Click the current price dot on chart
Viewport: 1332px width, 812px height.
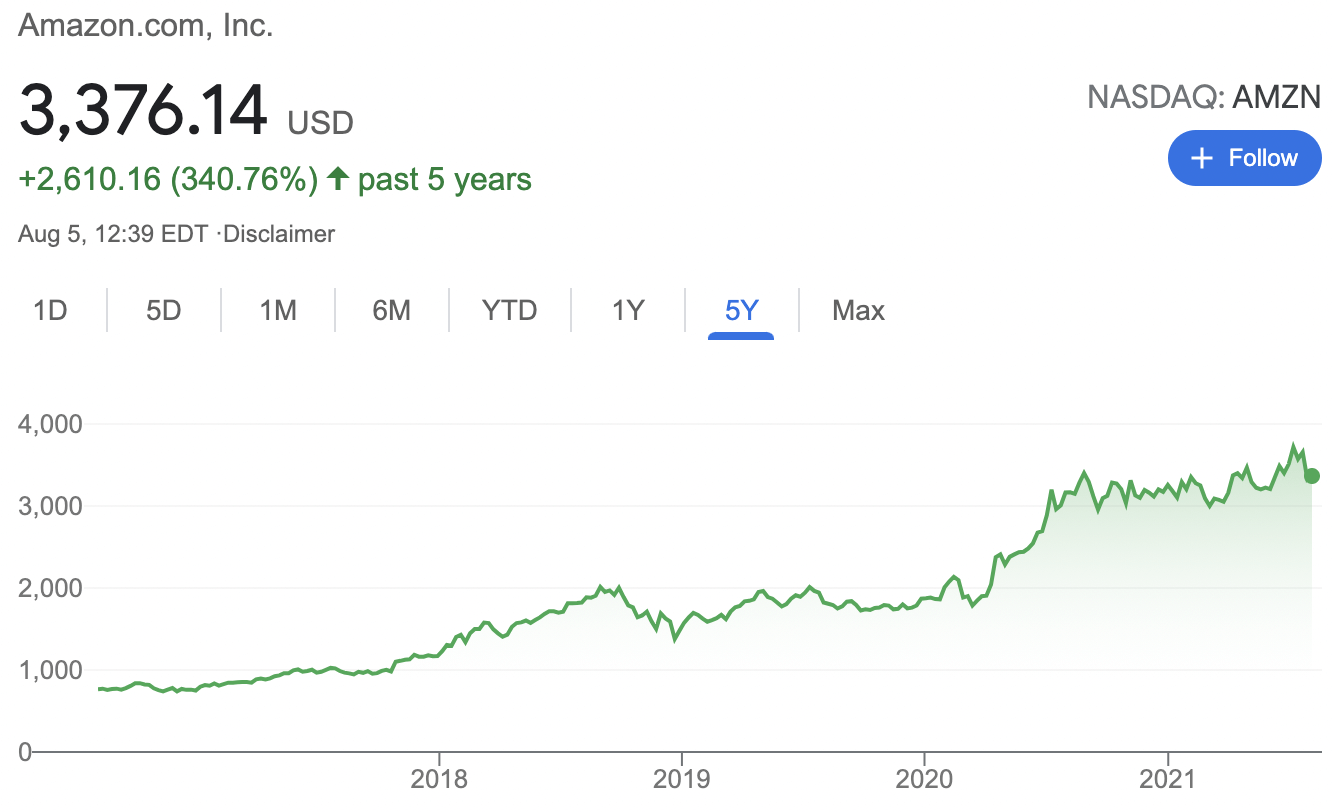[1312, 475]
